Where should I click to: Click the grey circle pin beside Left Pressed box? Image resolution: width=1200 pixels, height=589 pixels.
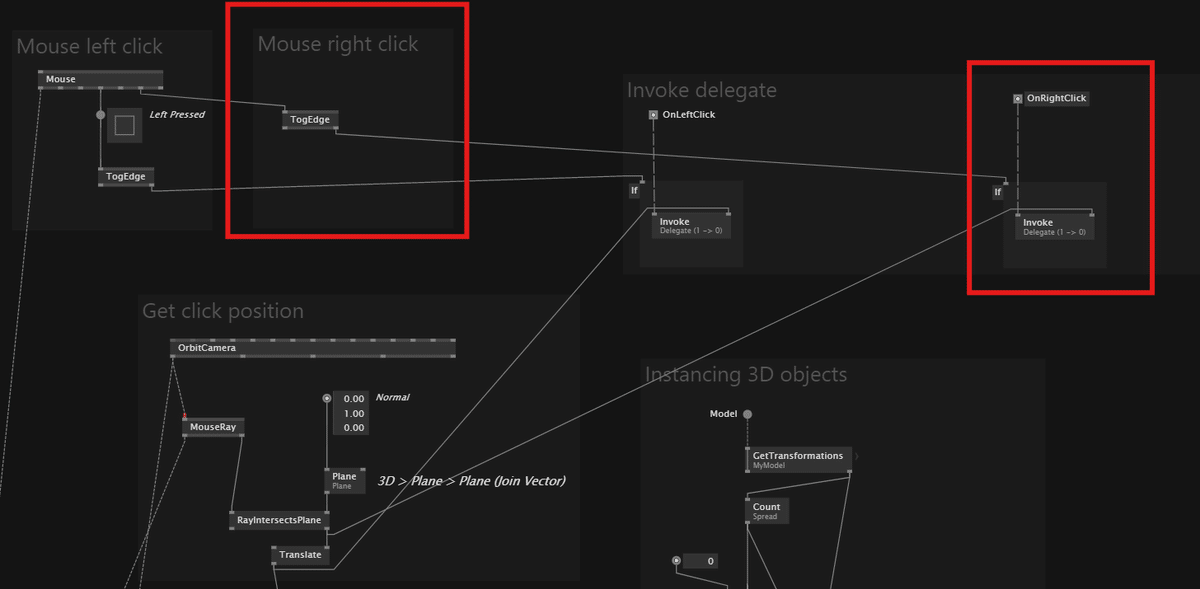pos(100,115)
